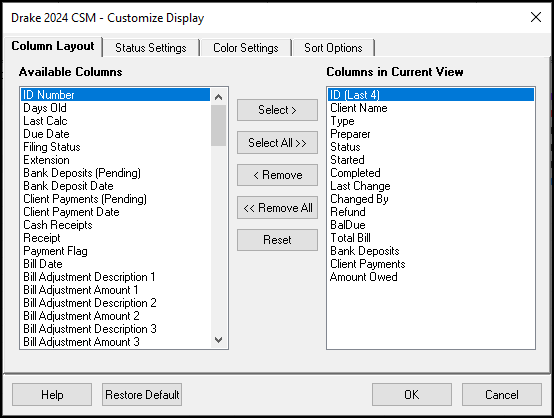Select Client Name in Current View
The height and width of the screenshot is (418, 554).
(431, 108)
